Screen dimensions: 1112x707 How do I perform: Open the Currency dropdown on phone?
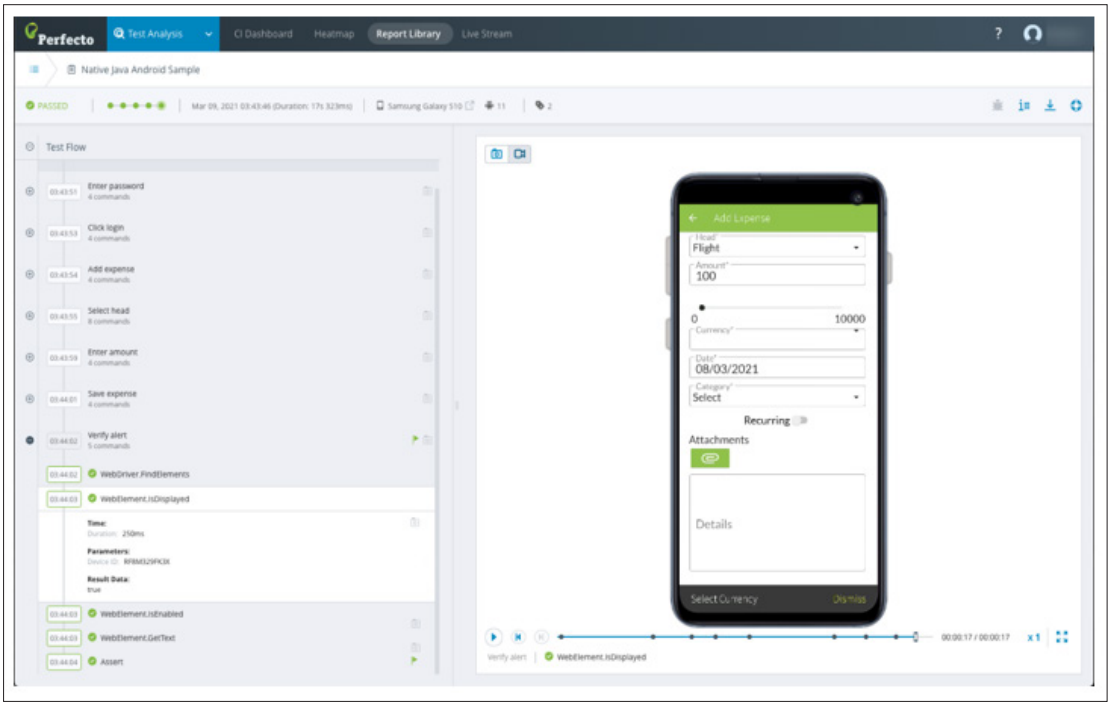click(777, 338)
